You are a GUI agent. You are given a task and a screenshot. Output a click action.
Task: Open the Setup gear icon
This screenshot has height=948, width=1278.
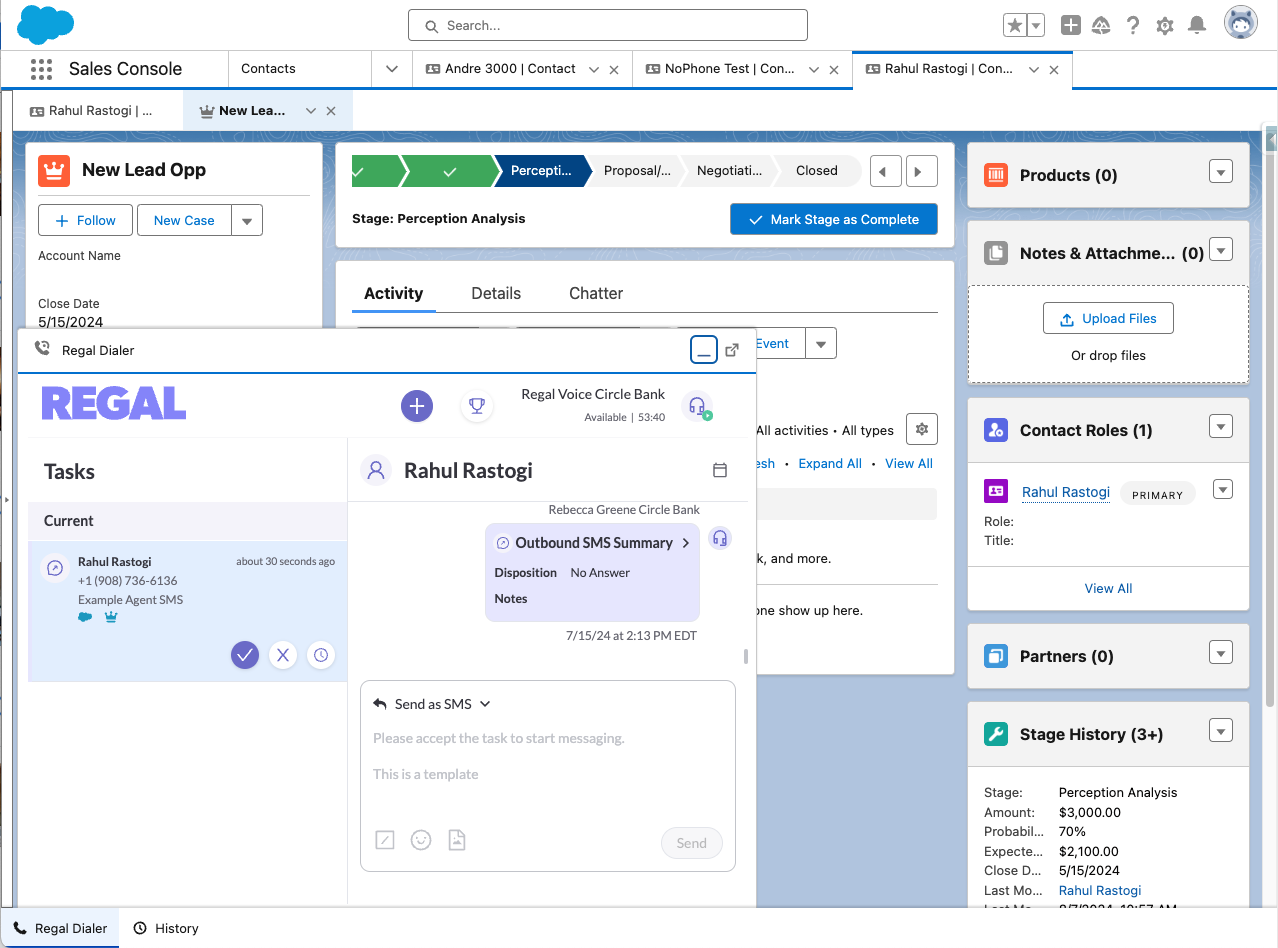tap(1165, 26)
